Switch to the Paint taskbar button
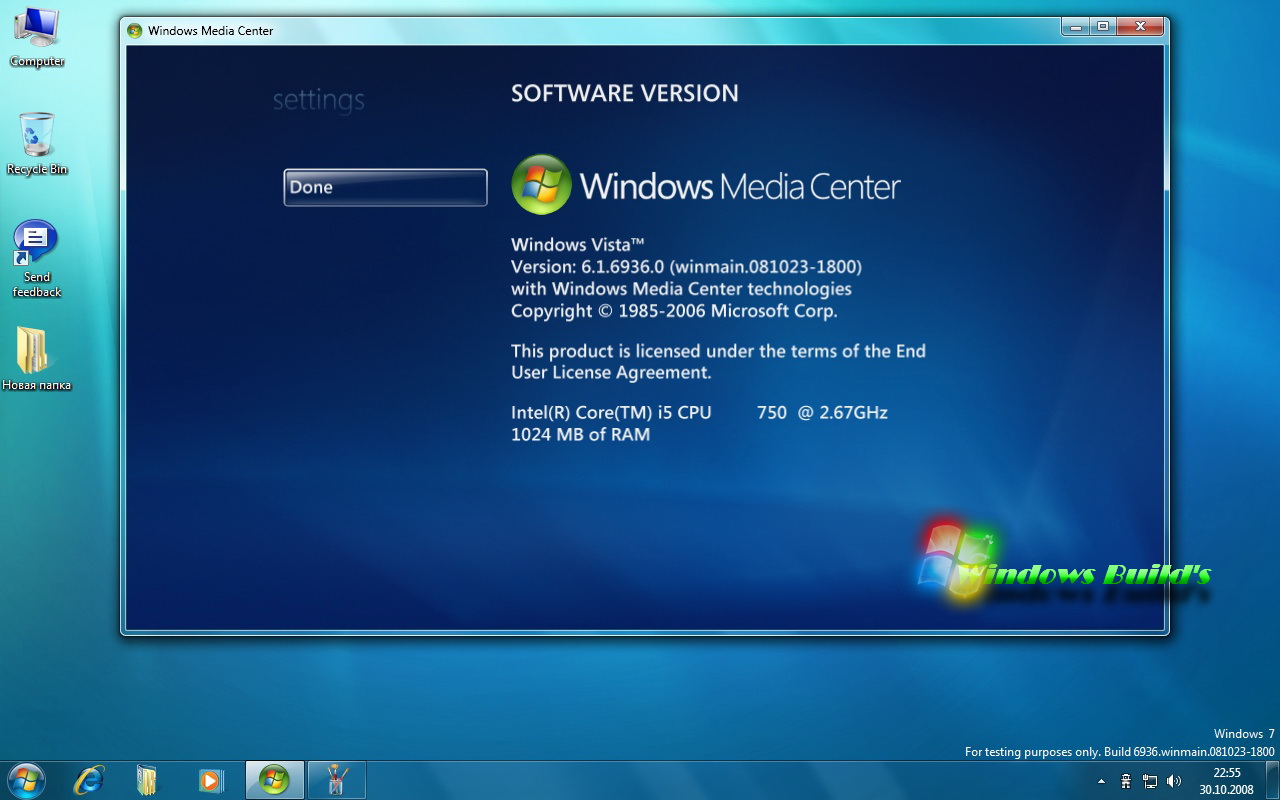The image size is (1280, 800). pos(336,780)
